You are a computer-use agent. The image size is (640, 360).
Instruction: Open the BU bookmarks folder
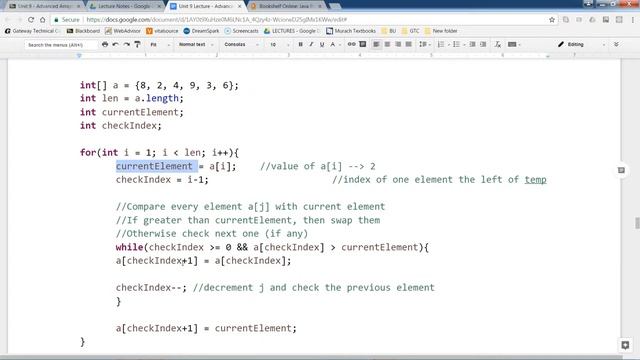[x=389, y=31]
